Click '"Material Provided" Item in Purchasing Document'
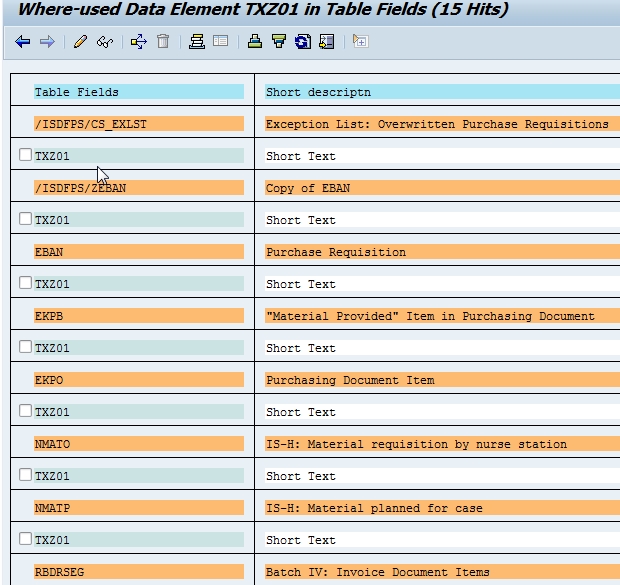Image resolution: width=620 pixels, height=585 pixels. click(430, 316)
